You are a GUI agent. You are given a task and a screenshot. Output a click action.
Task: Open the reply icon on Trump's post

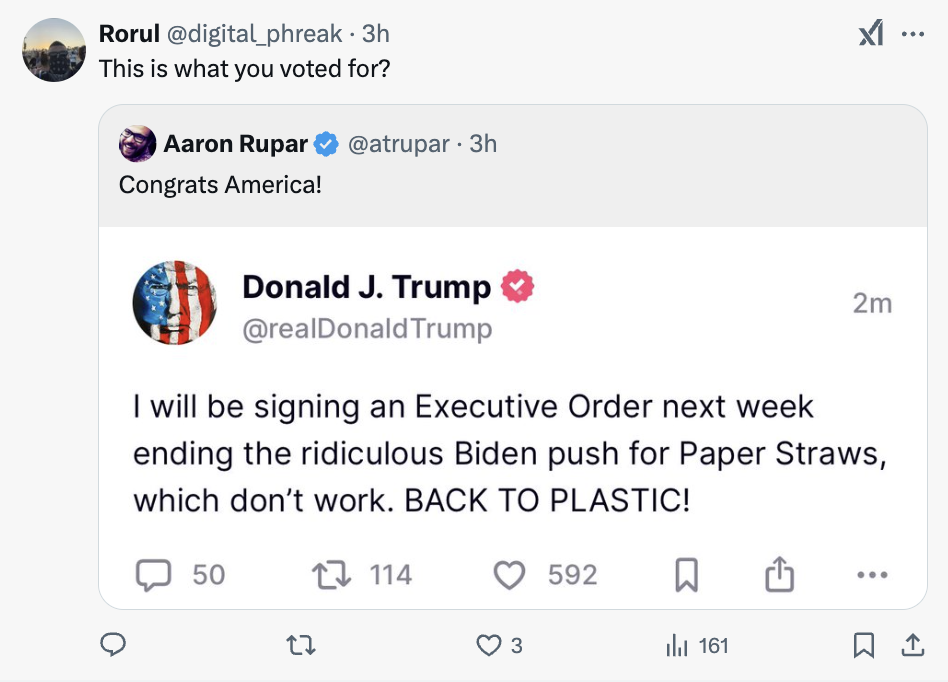click(x=155, y=574)
